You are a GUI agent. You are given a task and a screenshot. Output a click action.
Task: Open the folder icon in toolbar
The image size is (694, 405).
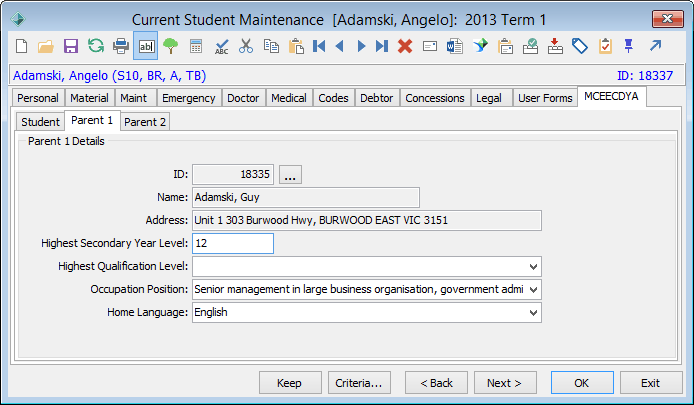(x=46, y=46)
